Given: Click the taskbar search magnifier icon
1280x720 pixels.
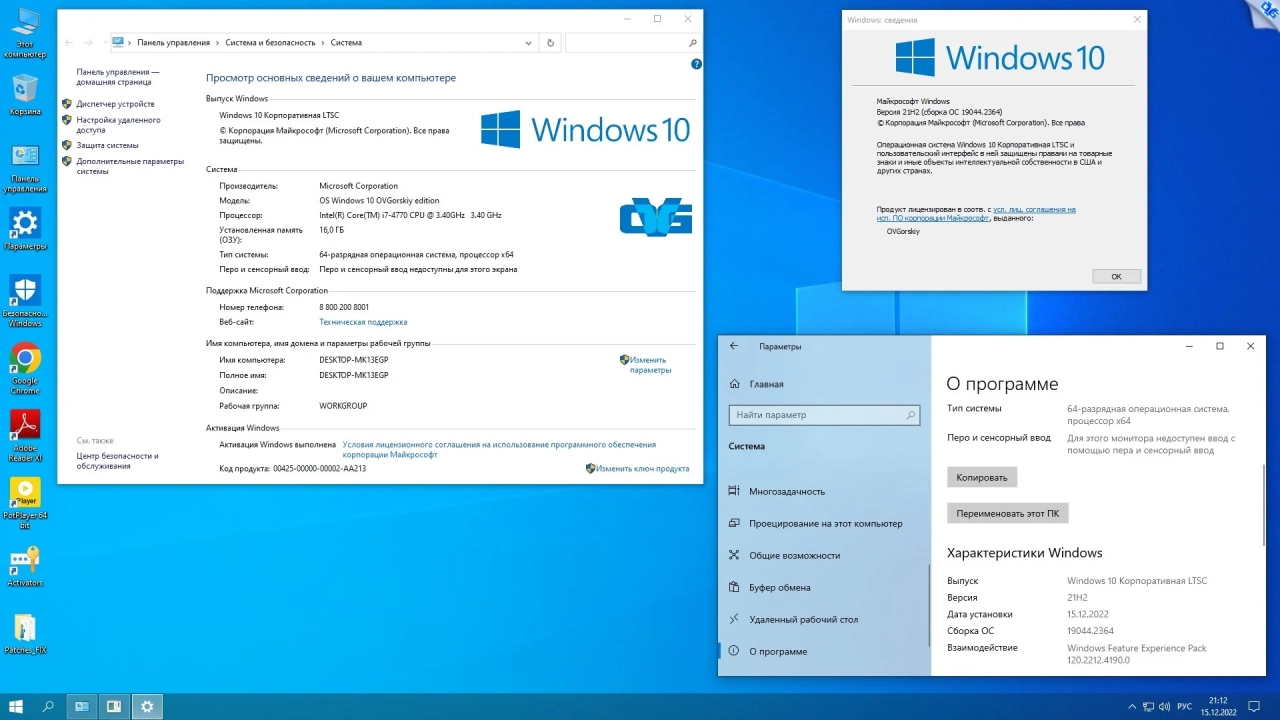Looking at the screenshot, I should coord(48,706).
